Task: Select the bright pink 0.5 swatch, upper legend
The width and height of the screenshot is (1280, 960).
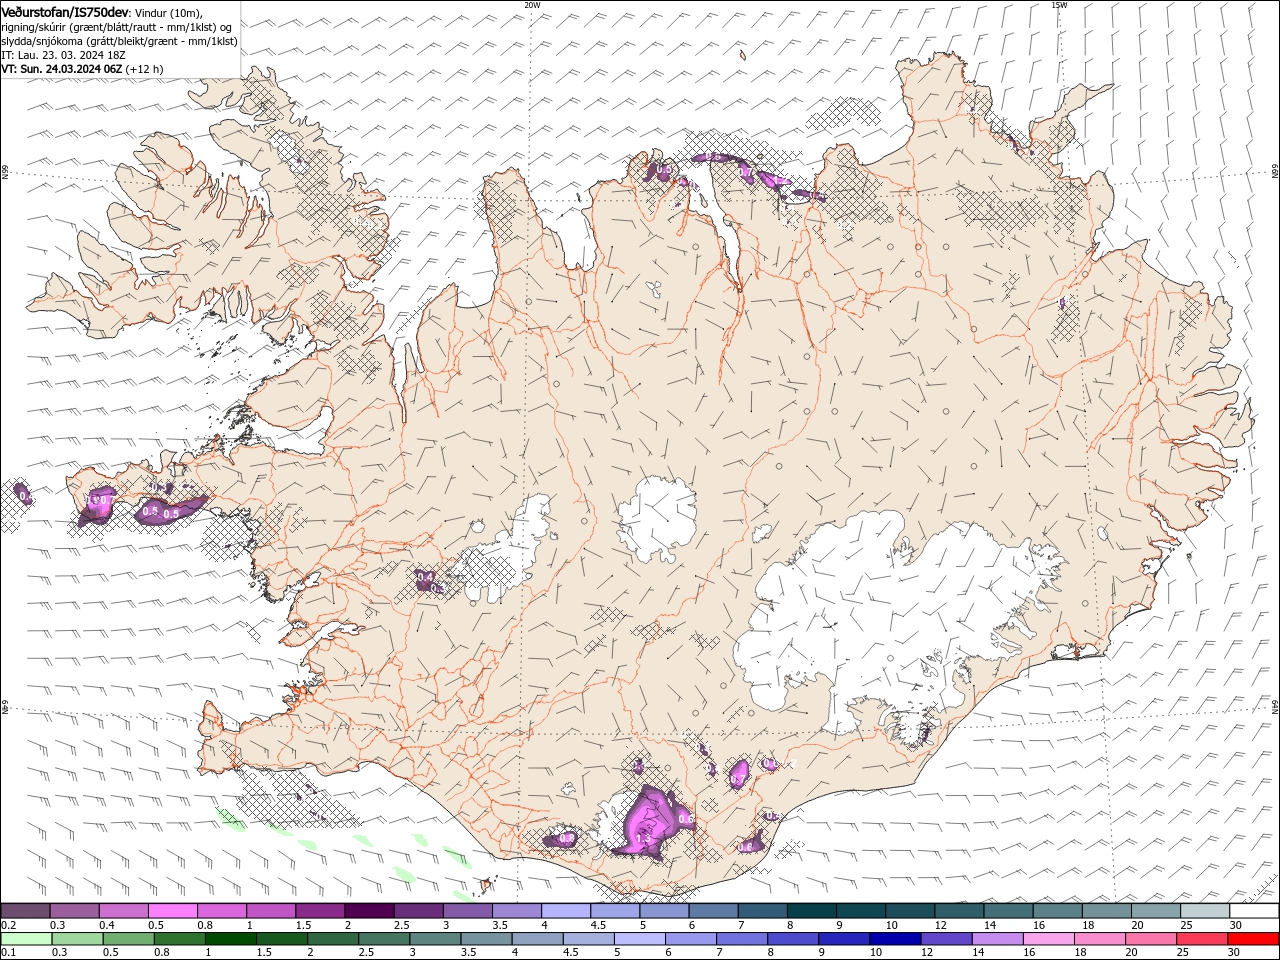Action: click(x=173, y=911)
